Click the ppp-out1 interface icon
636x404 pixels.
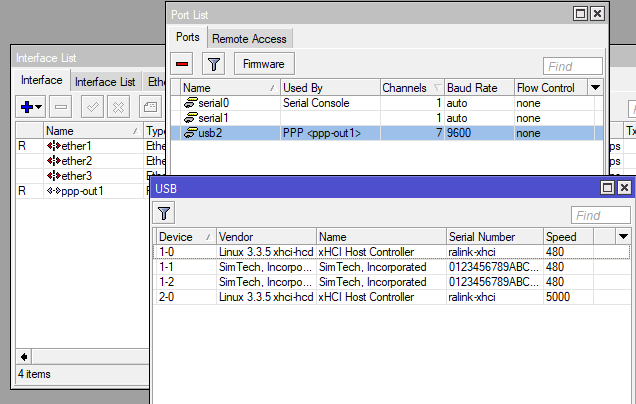click(54, 191)
